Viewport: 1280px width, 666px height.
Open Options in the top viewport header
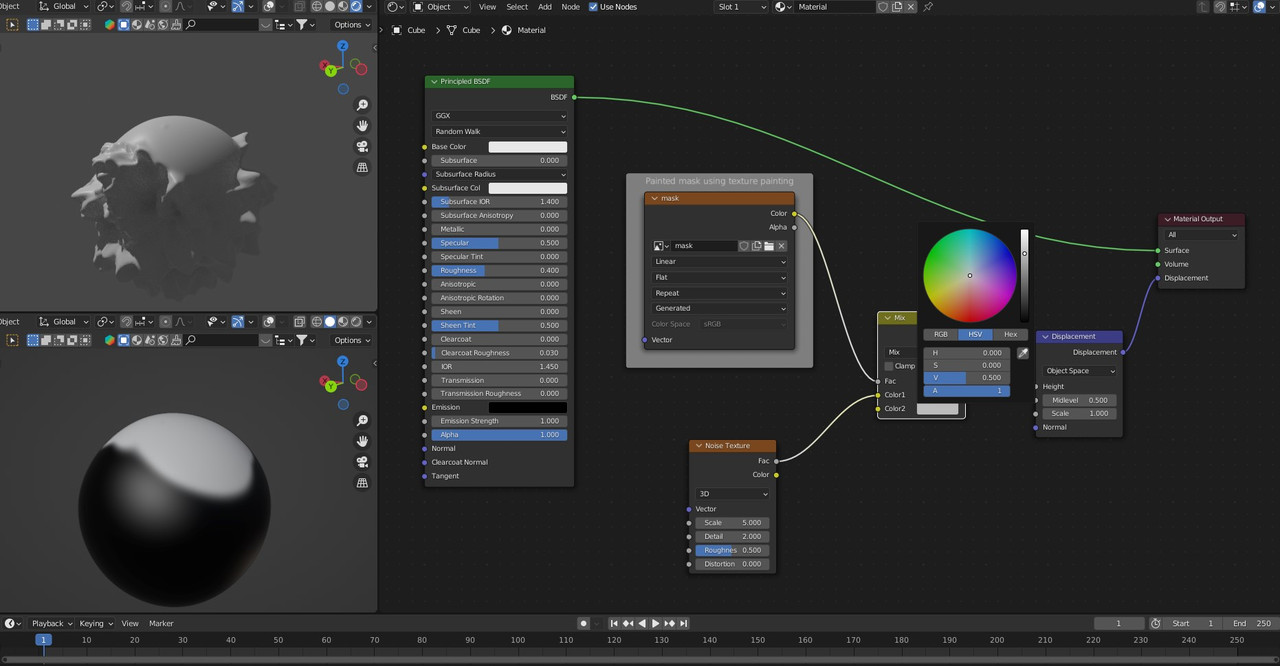pos(351,25)
